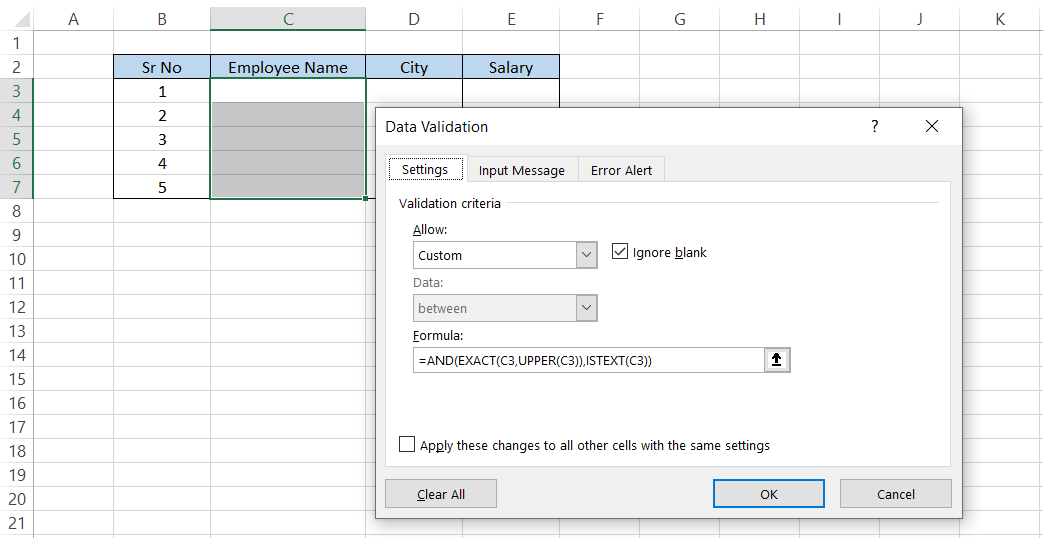Open the Allow dropdown showing Custom
Screen dimensions: 1043x538
[587, 255]
